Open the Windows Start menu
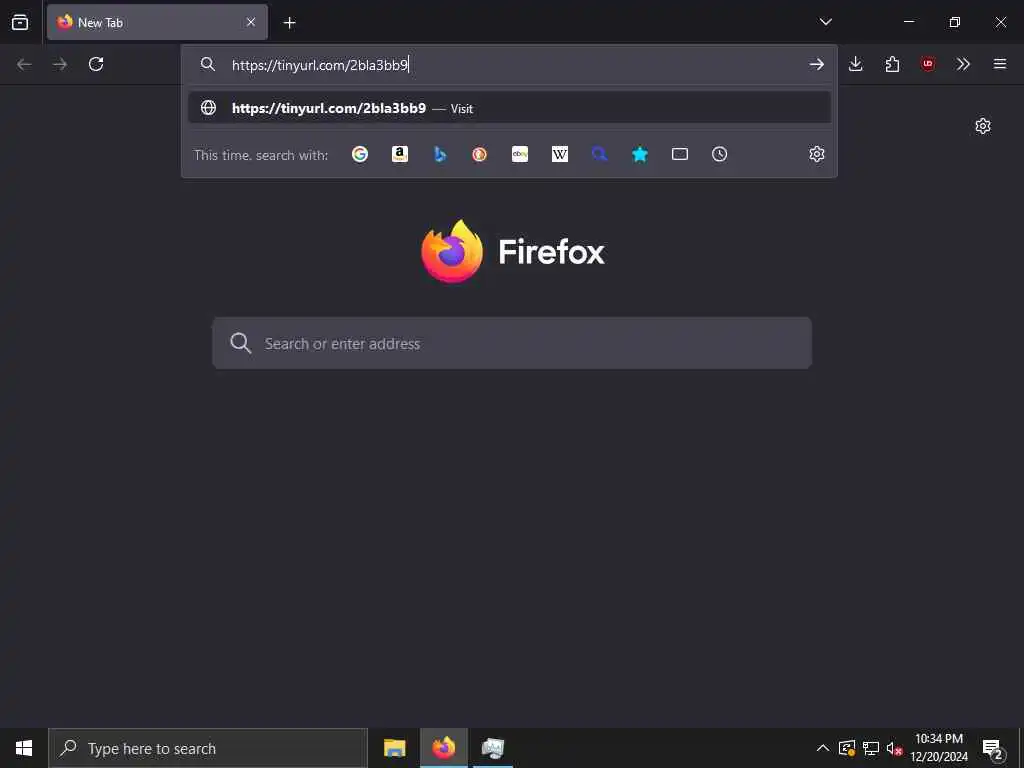 point(24,748)
